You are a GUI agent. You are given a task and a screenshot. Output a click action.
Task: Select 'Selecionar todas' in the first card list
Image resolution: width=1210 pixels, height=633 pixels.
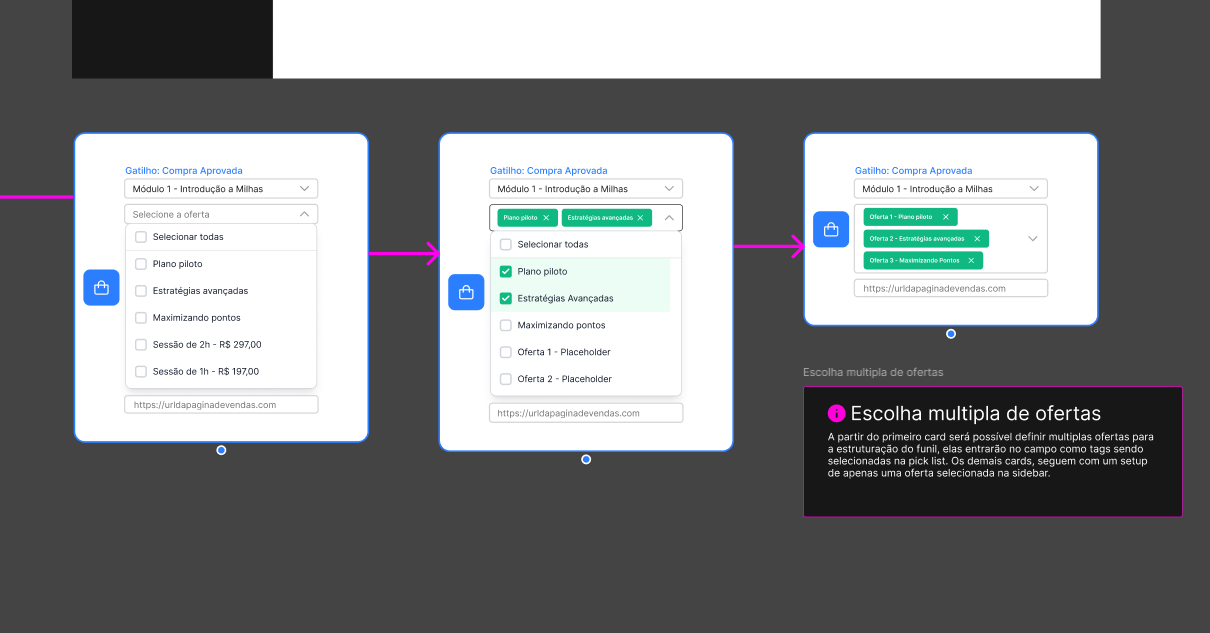141,237
